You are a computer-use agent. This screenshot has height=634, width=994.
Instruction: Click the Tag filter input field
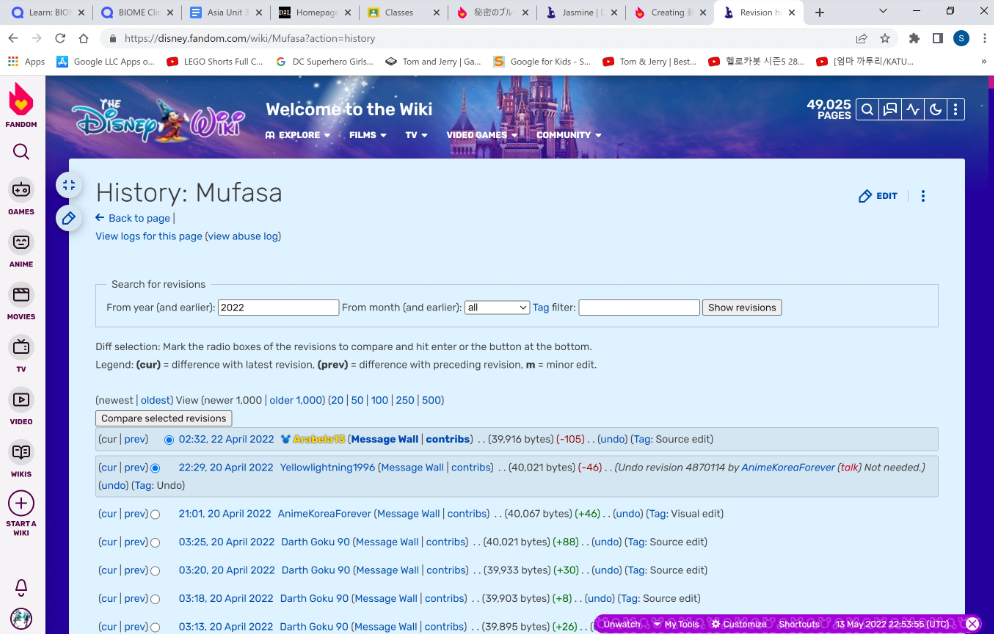click(637, 307)
